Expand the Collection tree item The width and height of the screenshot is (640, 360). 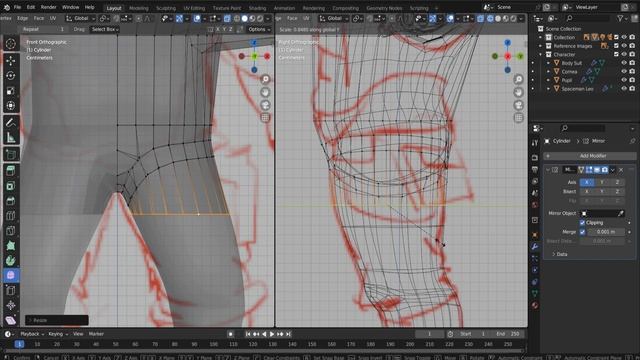(540, 37)
